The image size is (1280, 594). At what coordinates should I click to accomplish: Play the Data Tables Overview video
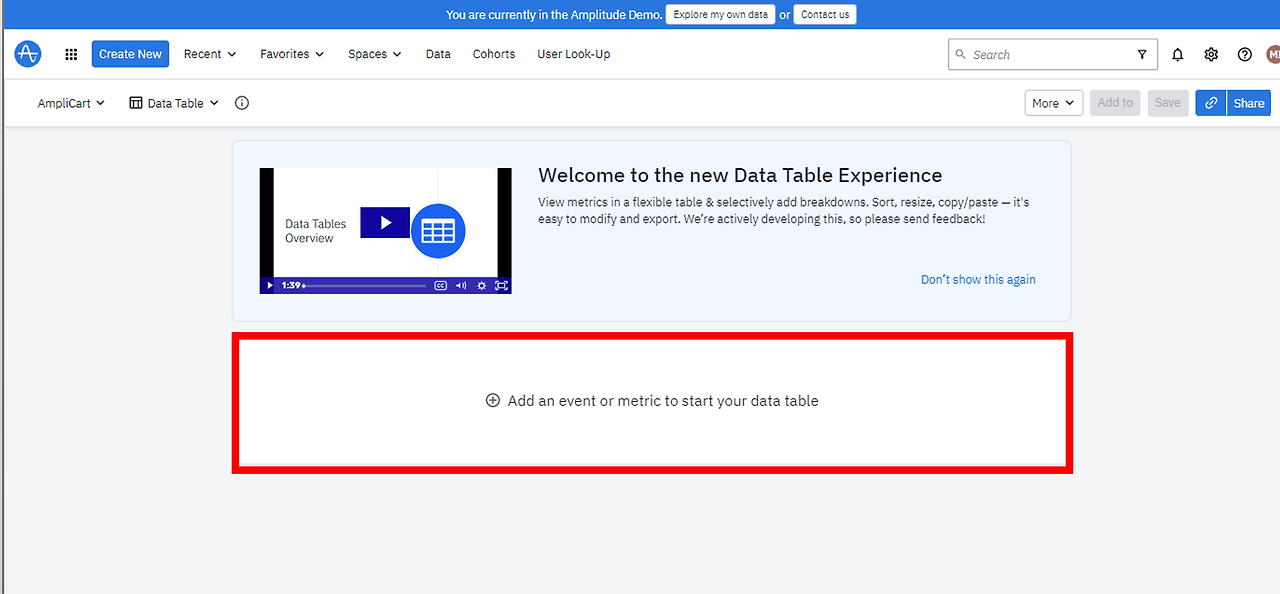pos(385,223)
